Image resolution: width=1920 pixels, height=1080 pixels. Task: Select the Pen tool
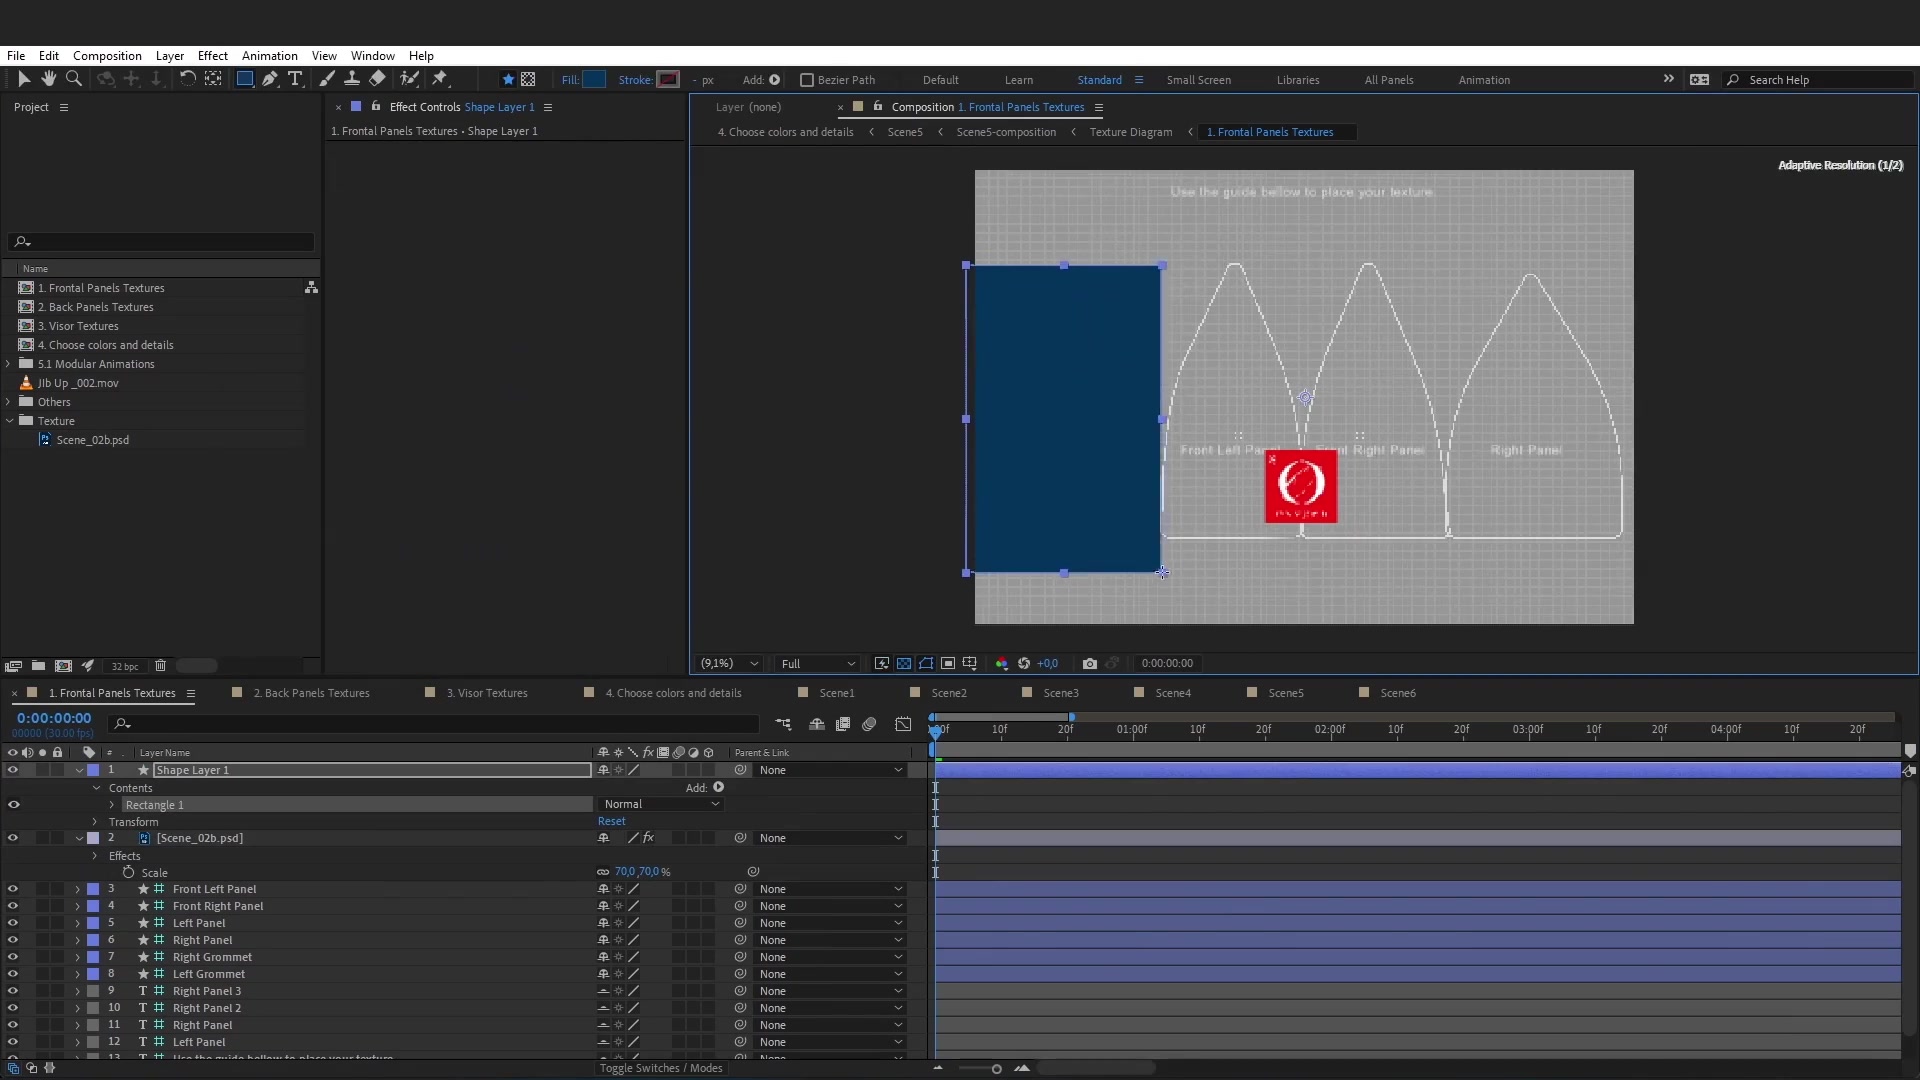pyautogui.click(x=270, y=79)
